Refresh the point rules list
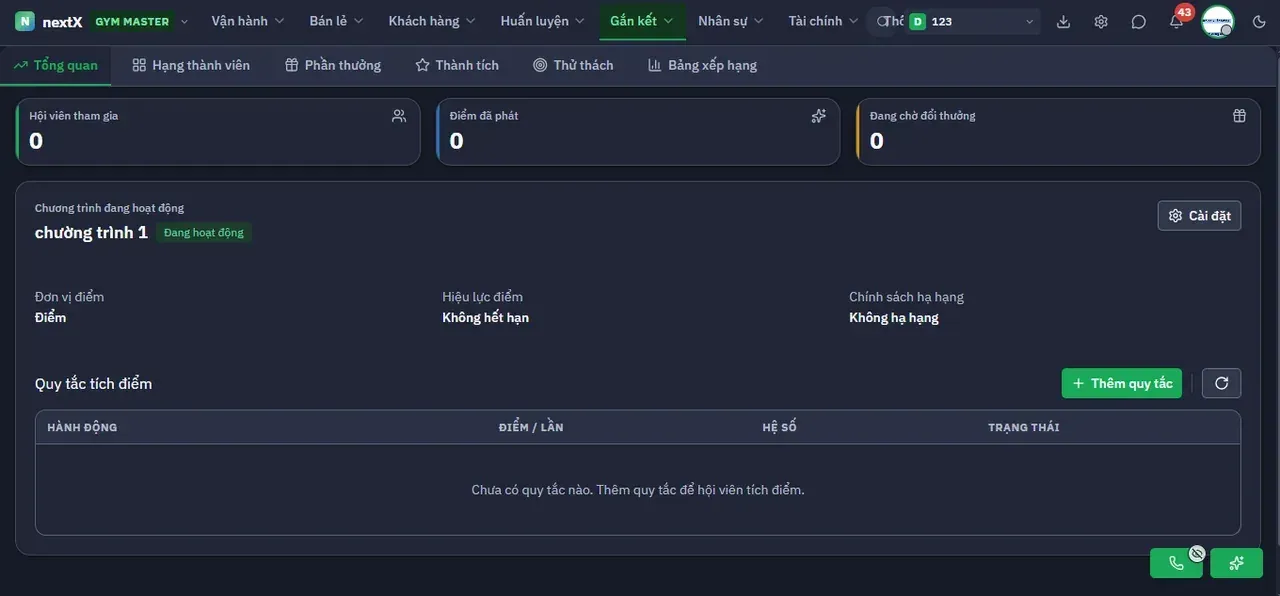This screenshot has height=596, width=1280. click(1222, 383)
